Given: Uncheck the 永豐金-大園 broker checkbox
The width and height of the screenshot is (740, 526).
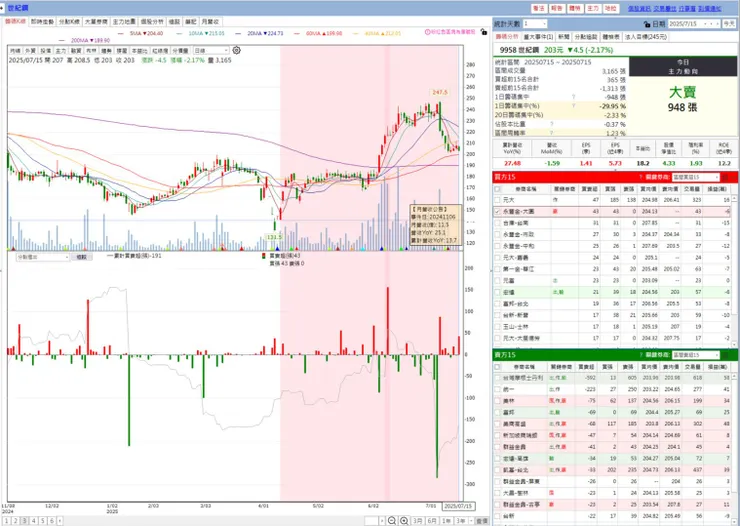Looking at the screenshot, I should (x=497, y=212).
